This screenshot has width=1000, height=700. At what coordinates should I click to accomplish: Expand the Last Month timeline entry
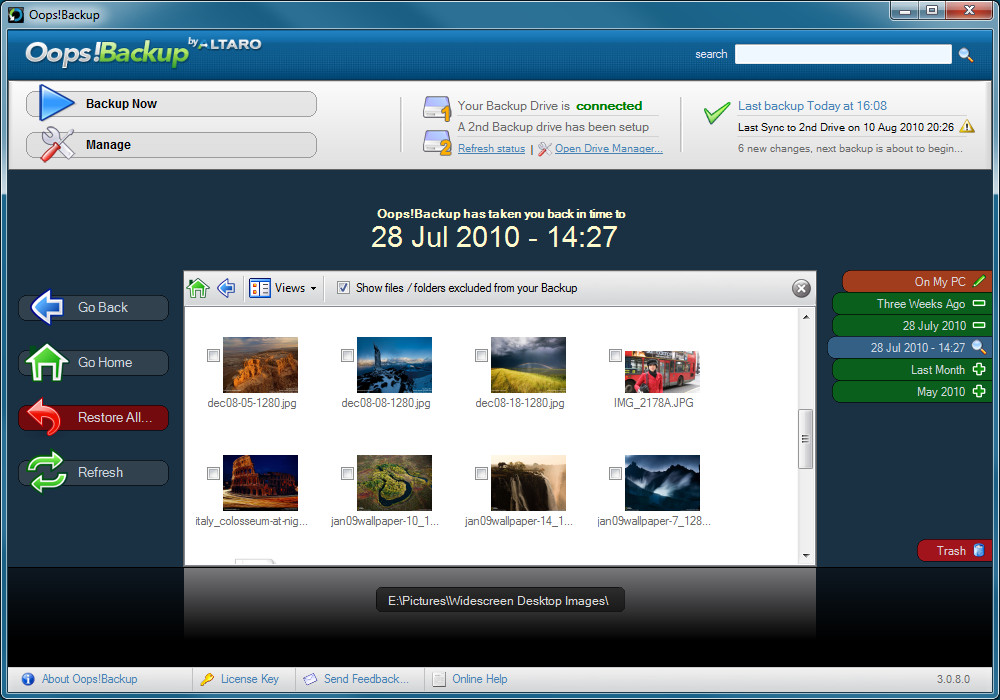point(979,369)
